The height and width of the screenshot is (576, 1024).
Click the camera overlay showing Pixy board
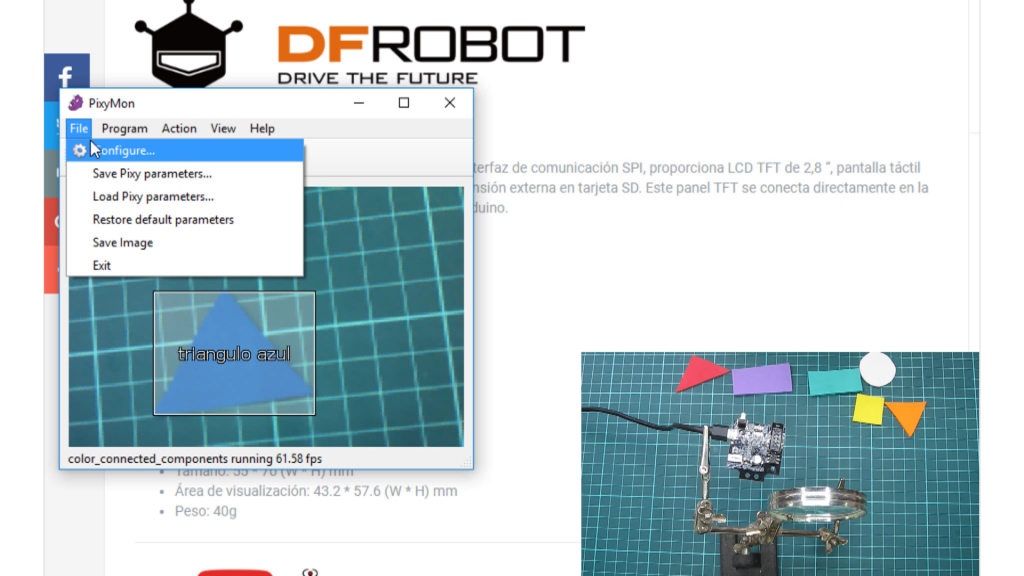(780, 463)
